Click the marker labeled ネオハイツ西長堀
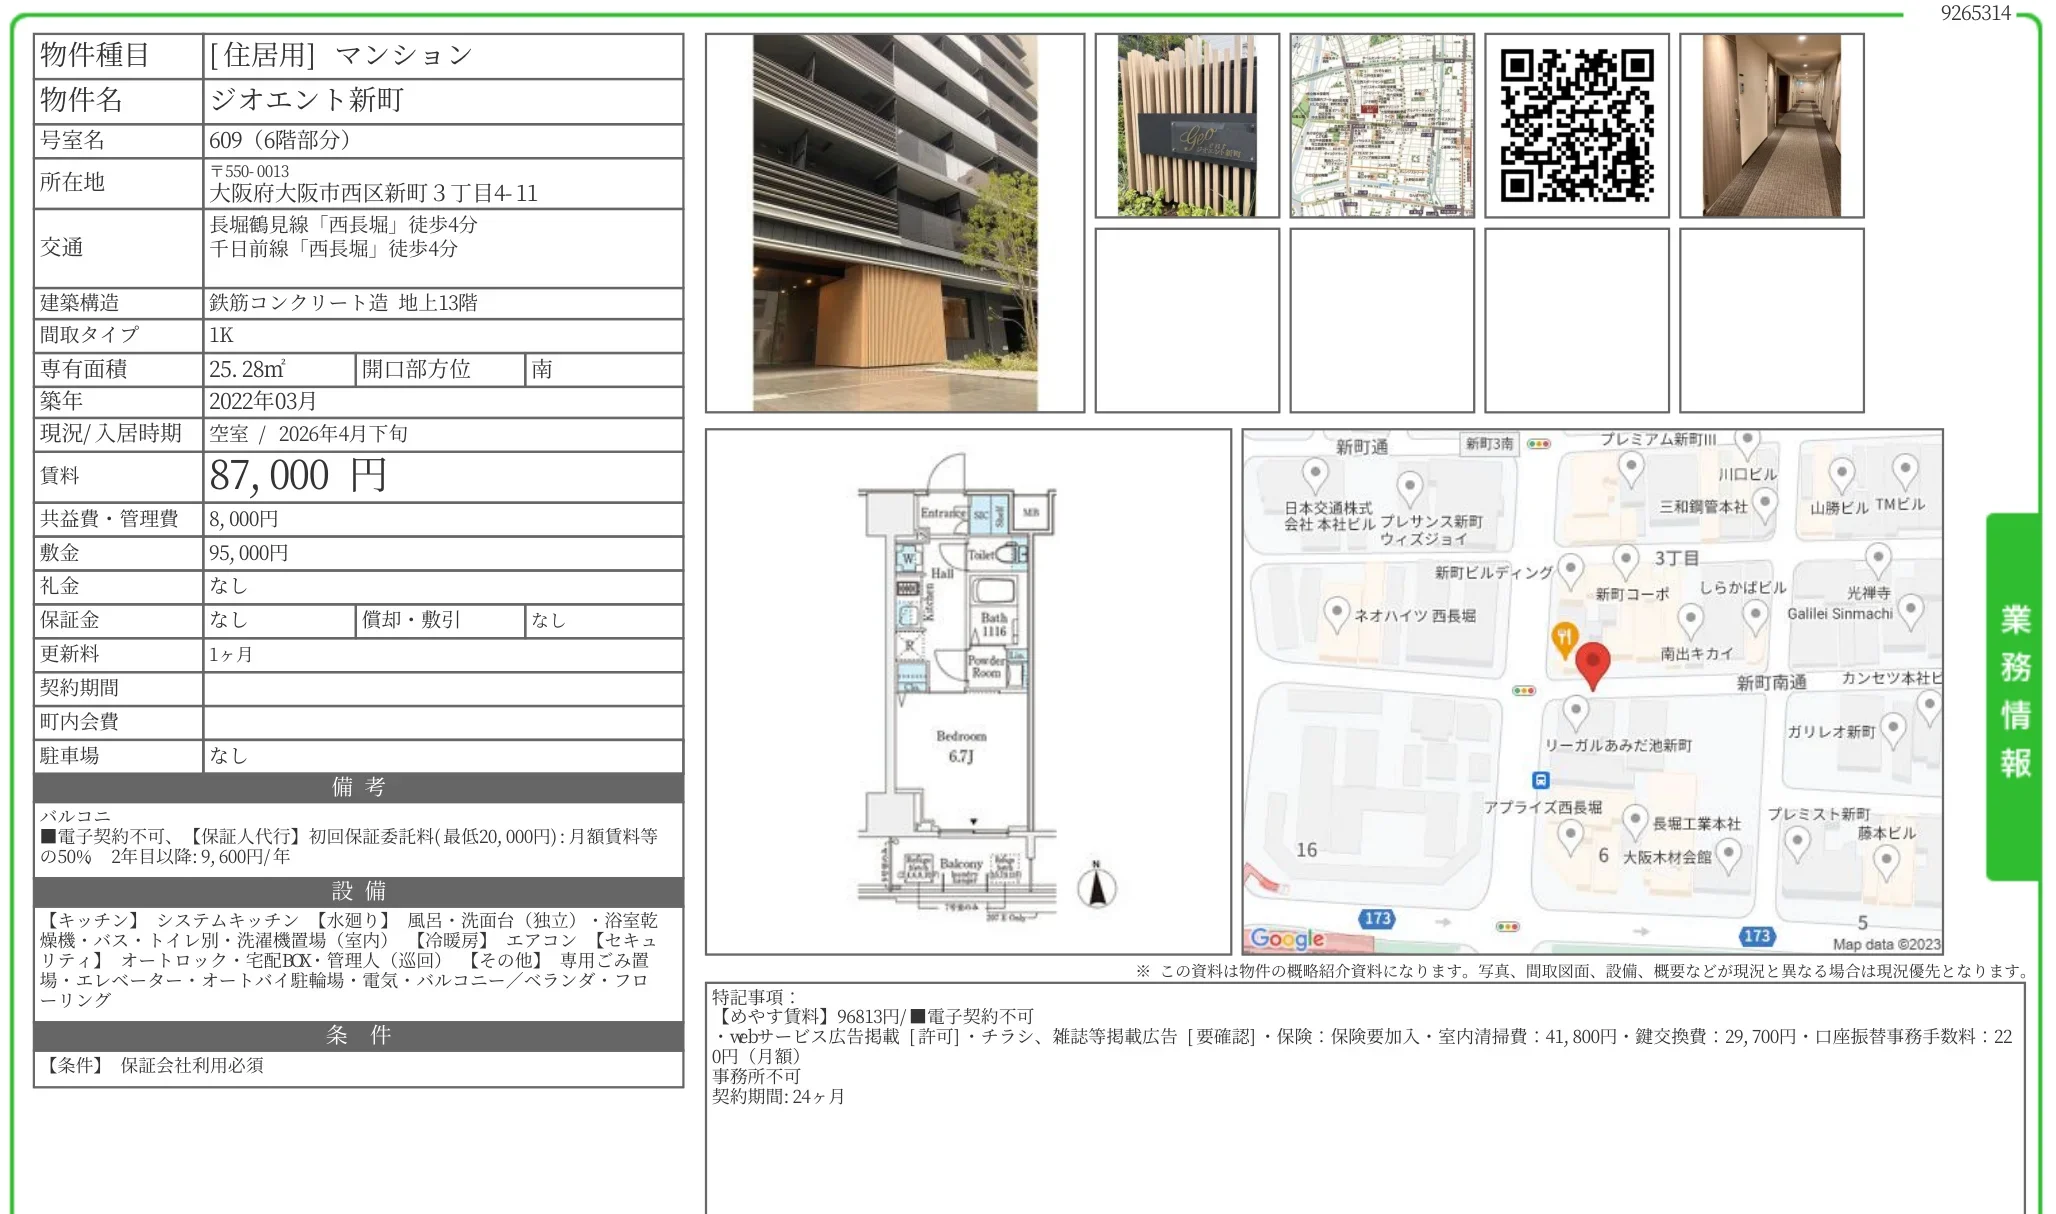 tap(1336, 611)
